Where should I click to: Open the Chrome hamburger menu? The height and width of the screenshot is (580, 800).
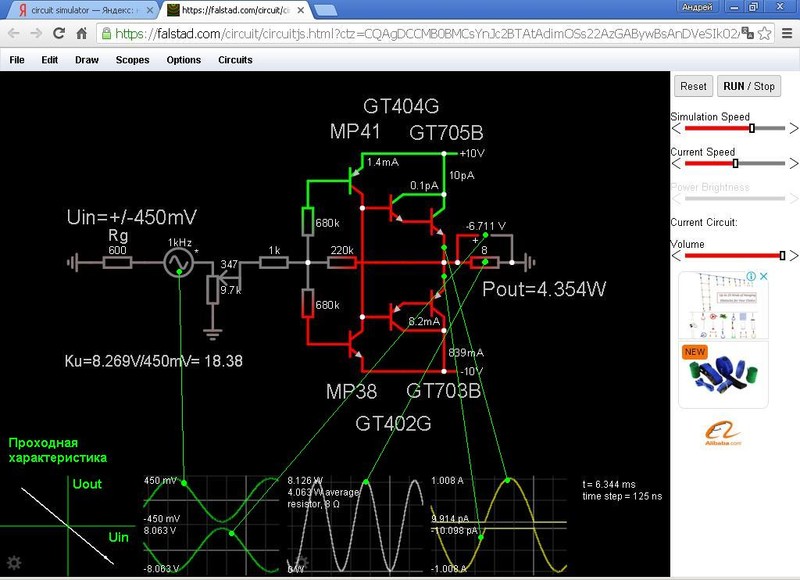787,34
